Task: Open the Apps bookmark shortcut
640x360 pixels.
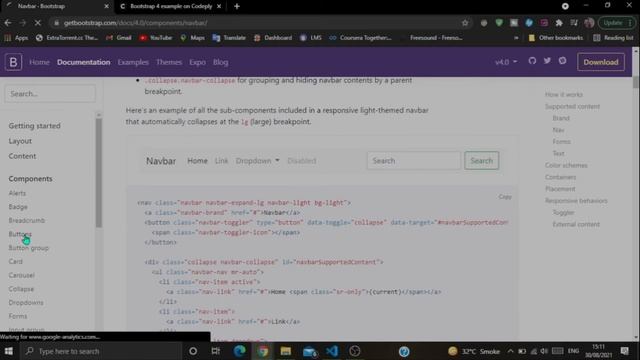Action: pyautogui.click(x=16, y=38)
